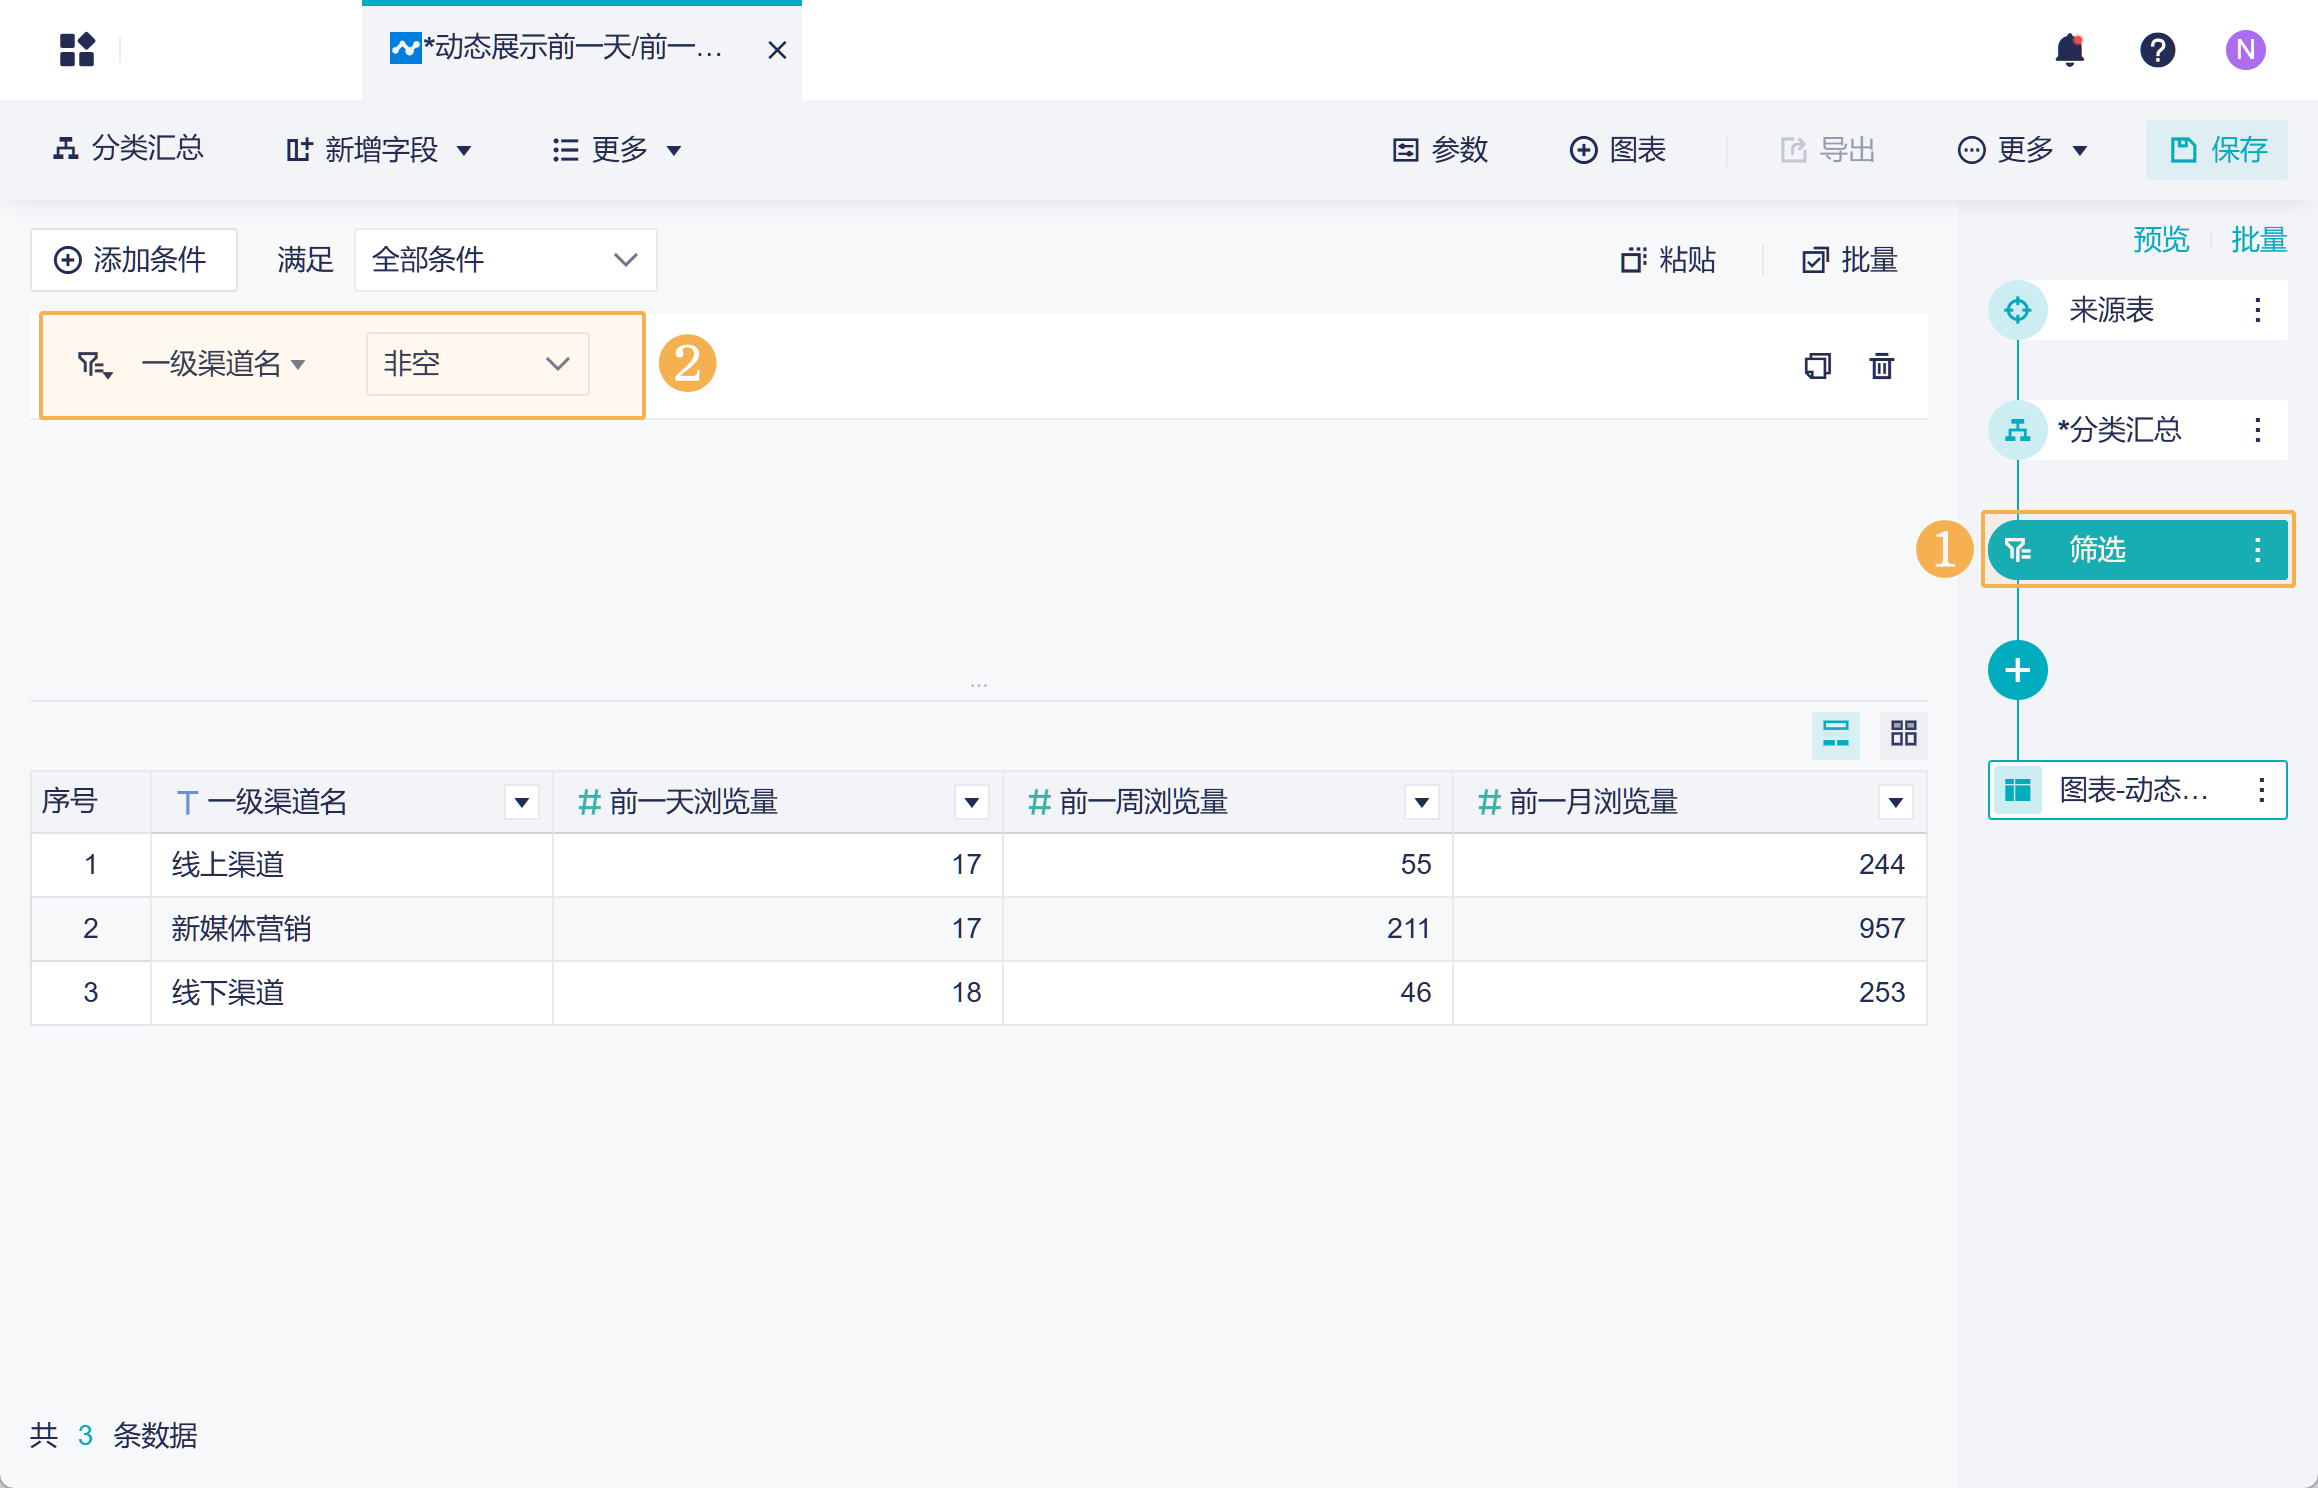Open the 前一天浏览量 column header dropdown
This screenshot has width=2318, height=1488.
(971, 802)
